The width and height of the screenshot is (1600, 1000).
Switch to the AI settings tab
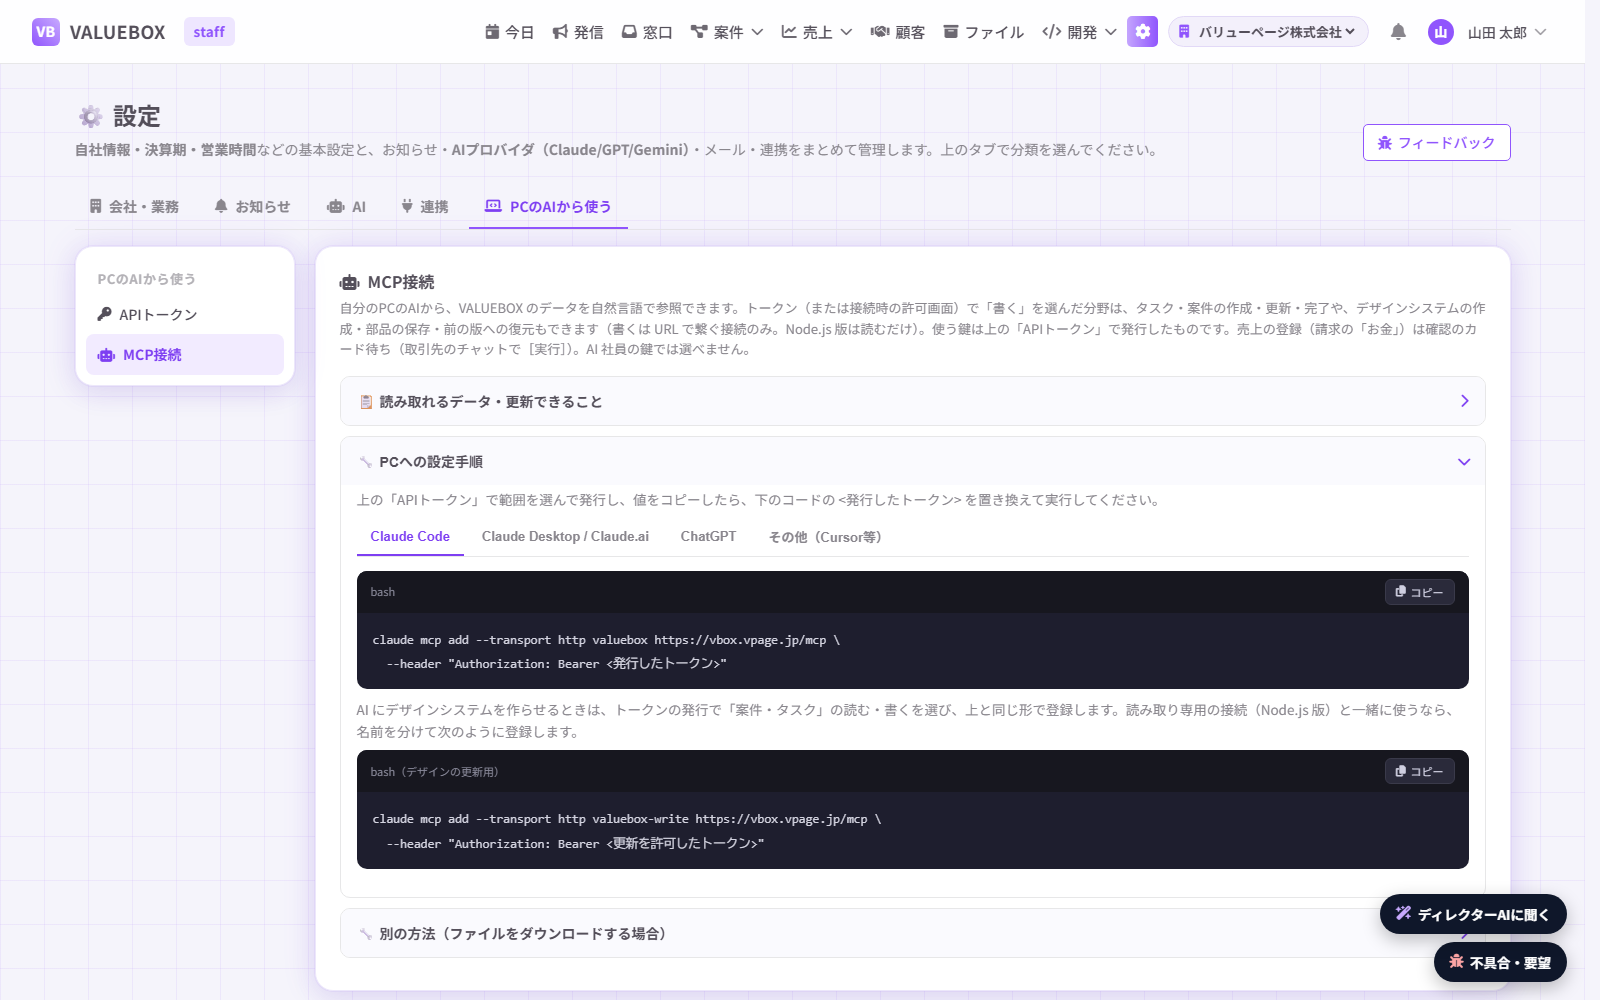[x=346, y=207]
